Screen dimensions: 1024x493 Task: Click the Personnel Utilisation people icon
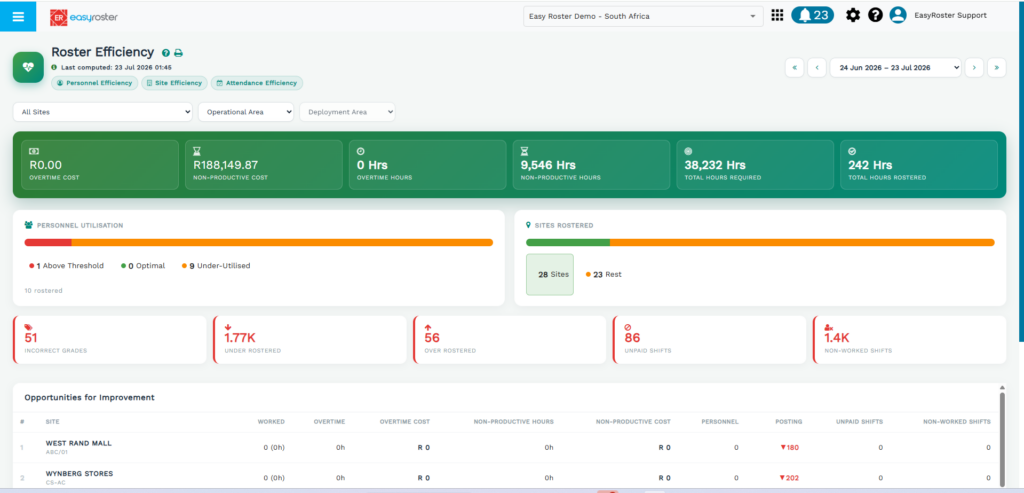(x=29, y=225)
